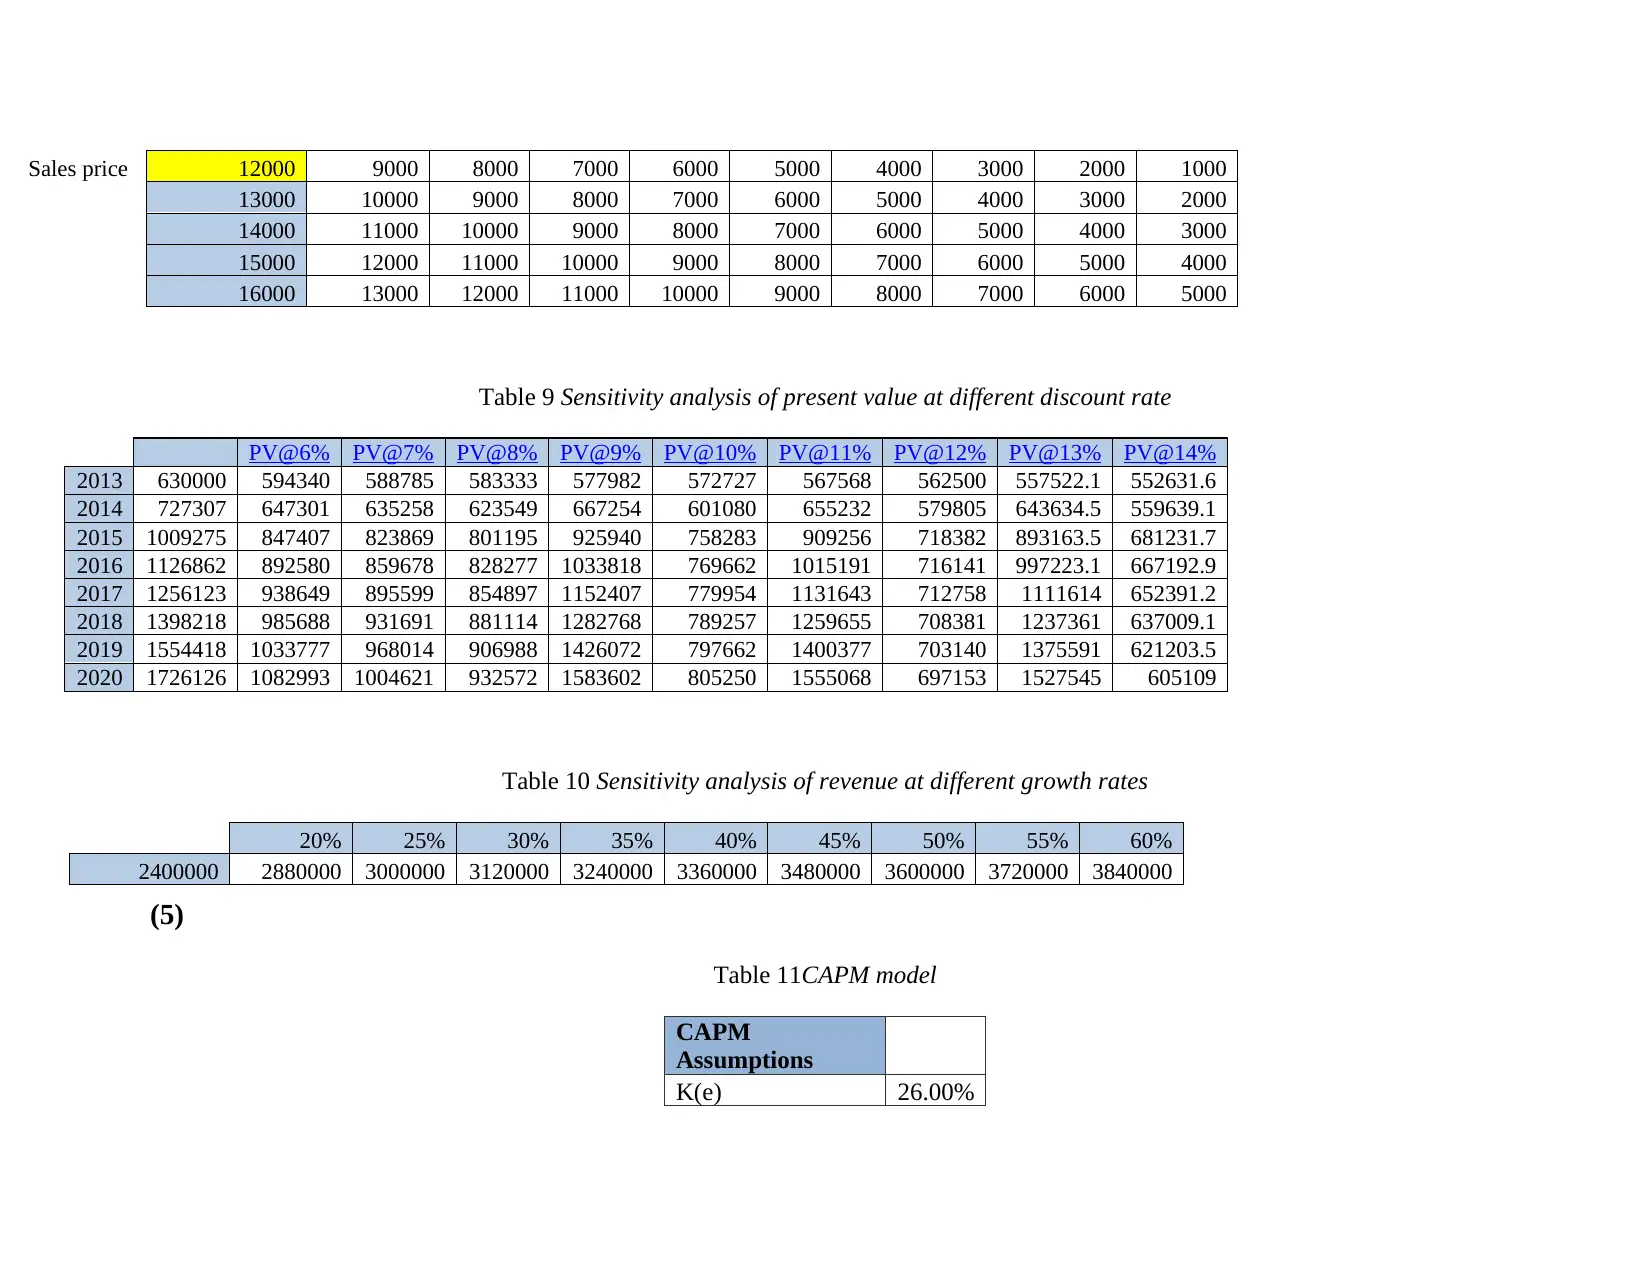Screen dimensions: 1651x1275
Task: Click the 13000 sales price cell
Action: [x=227, y=199]
